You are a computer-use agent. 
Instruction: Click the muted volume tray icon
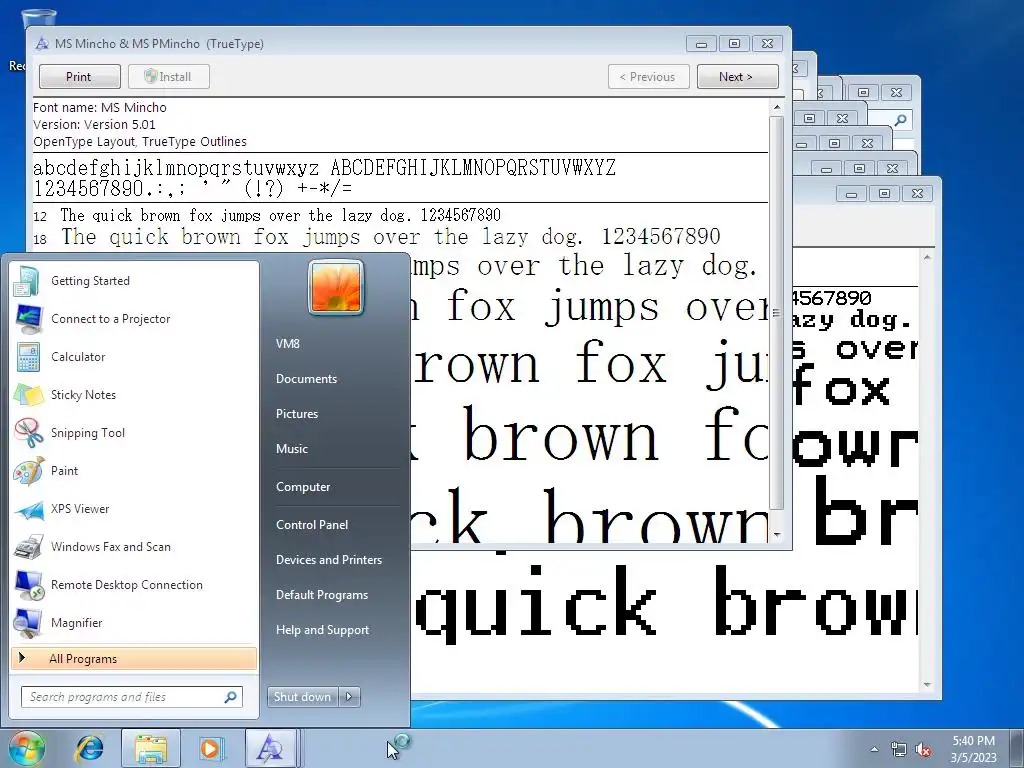pyautogui.click(x=923, y=749)
